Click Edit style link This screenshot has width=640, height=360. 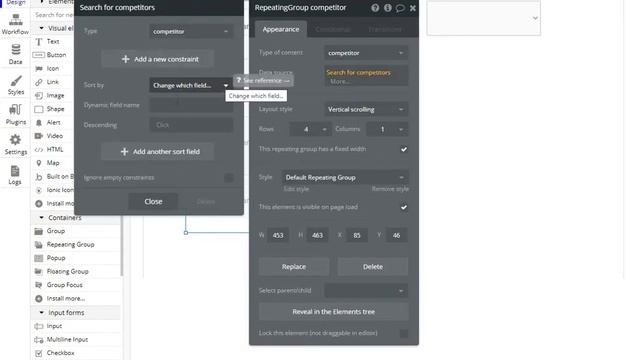coord(296,189)
